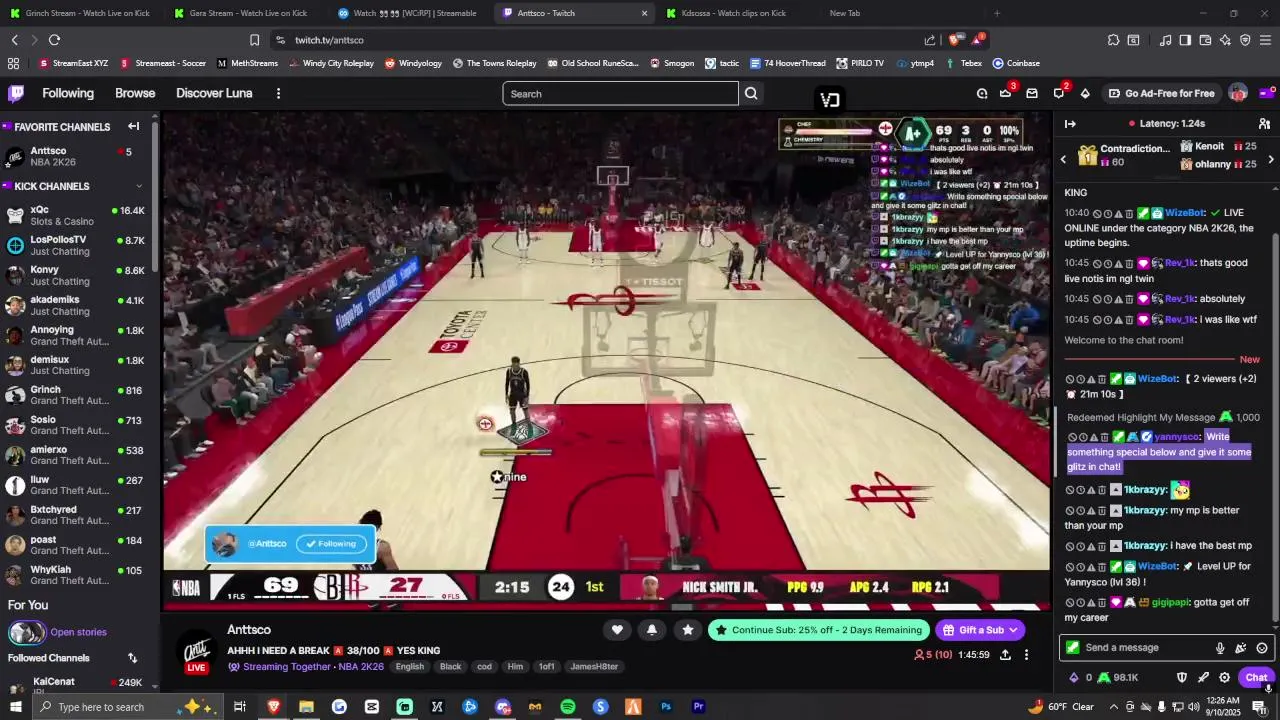Screen dimensions: 1280x720
Task: Open the chat emote picker smiley
Action: point(1262,648)
